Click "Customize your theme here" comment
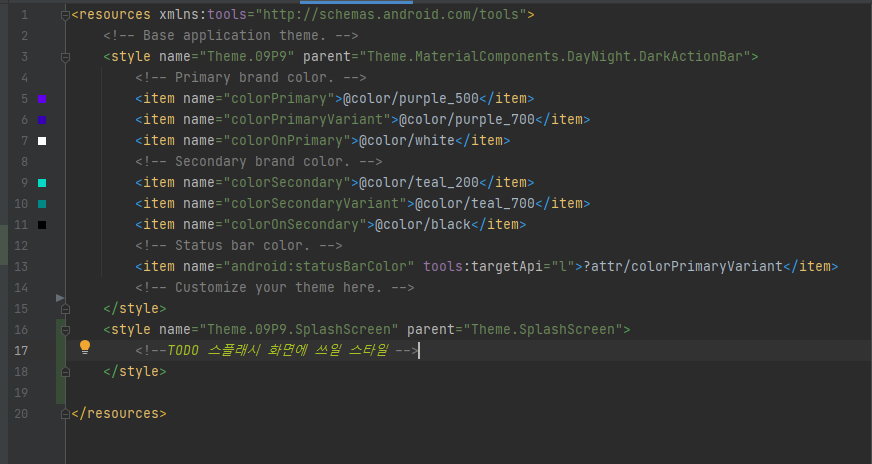872x464 pixels. [x=275, y=288]
